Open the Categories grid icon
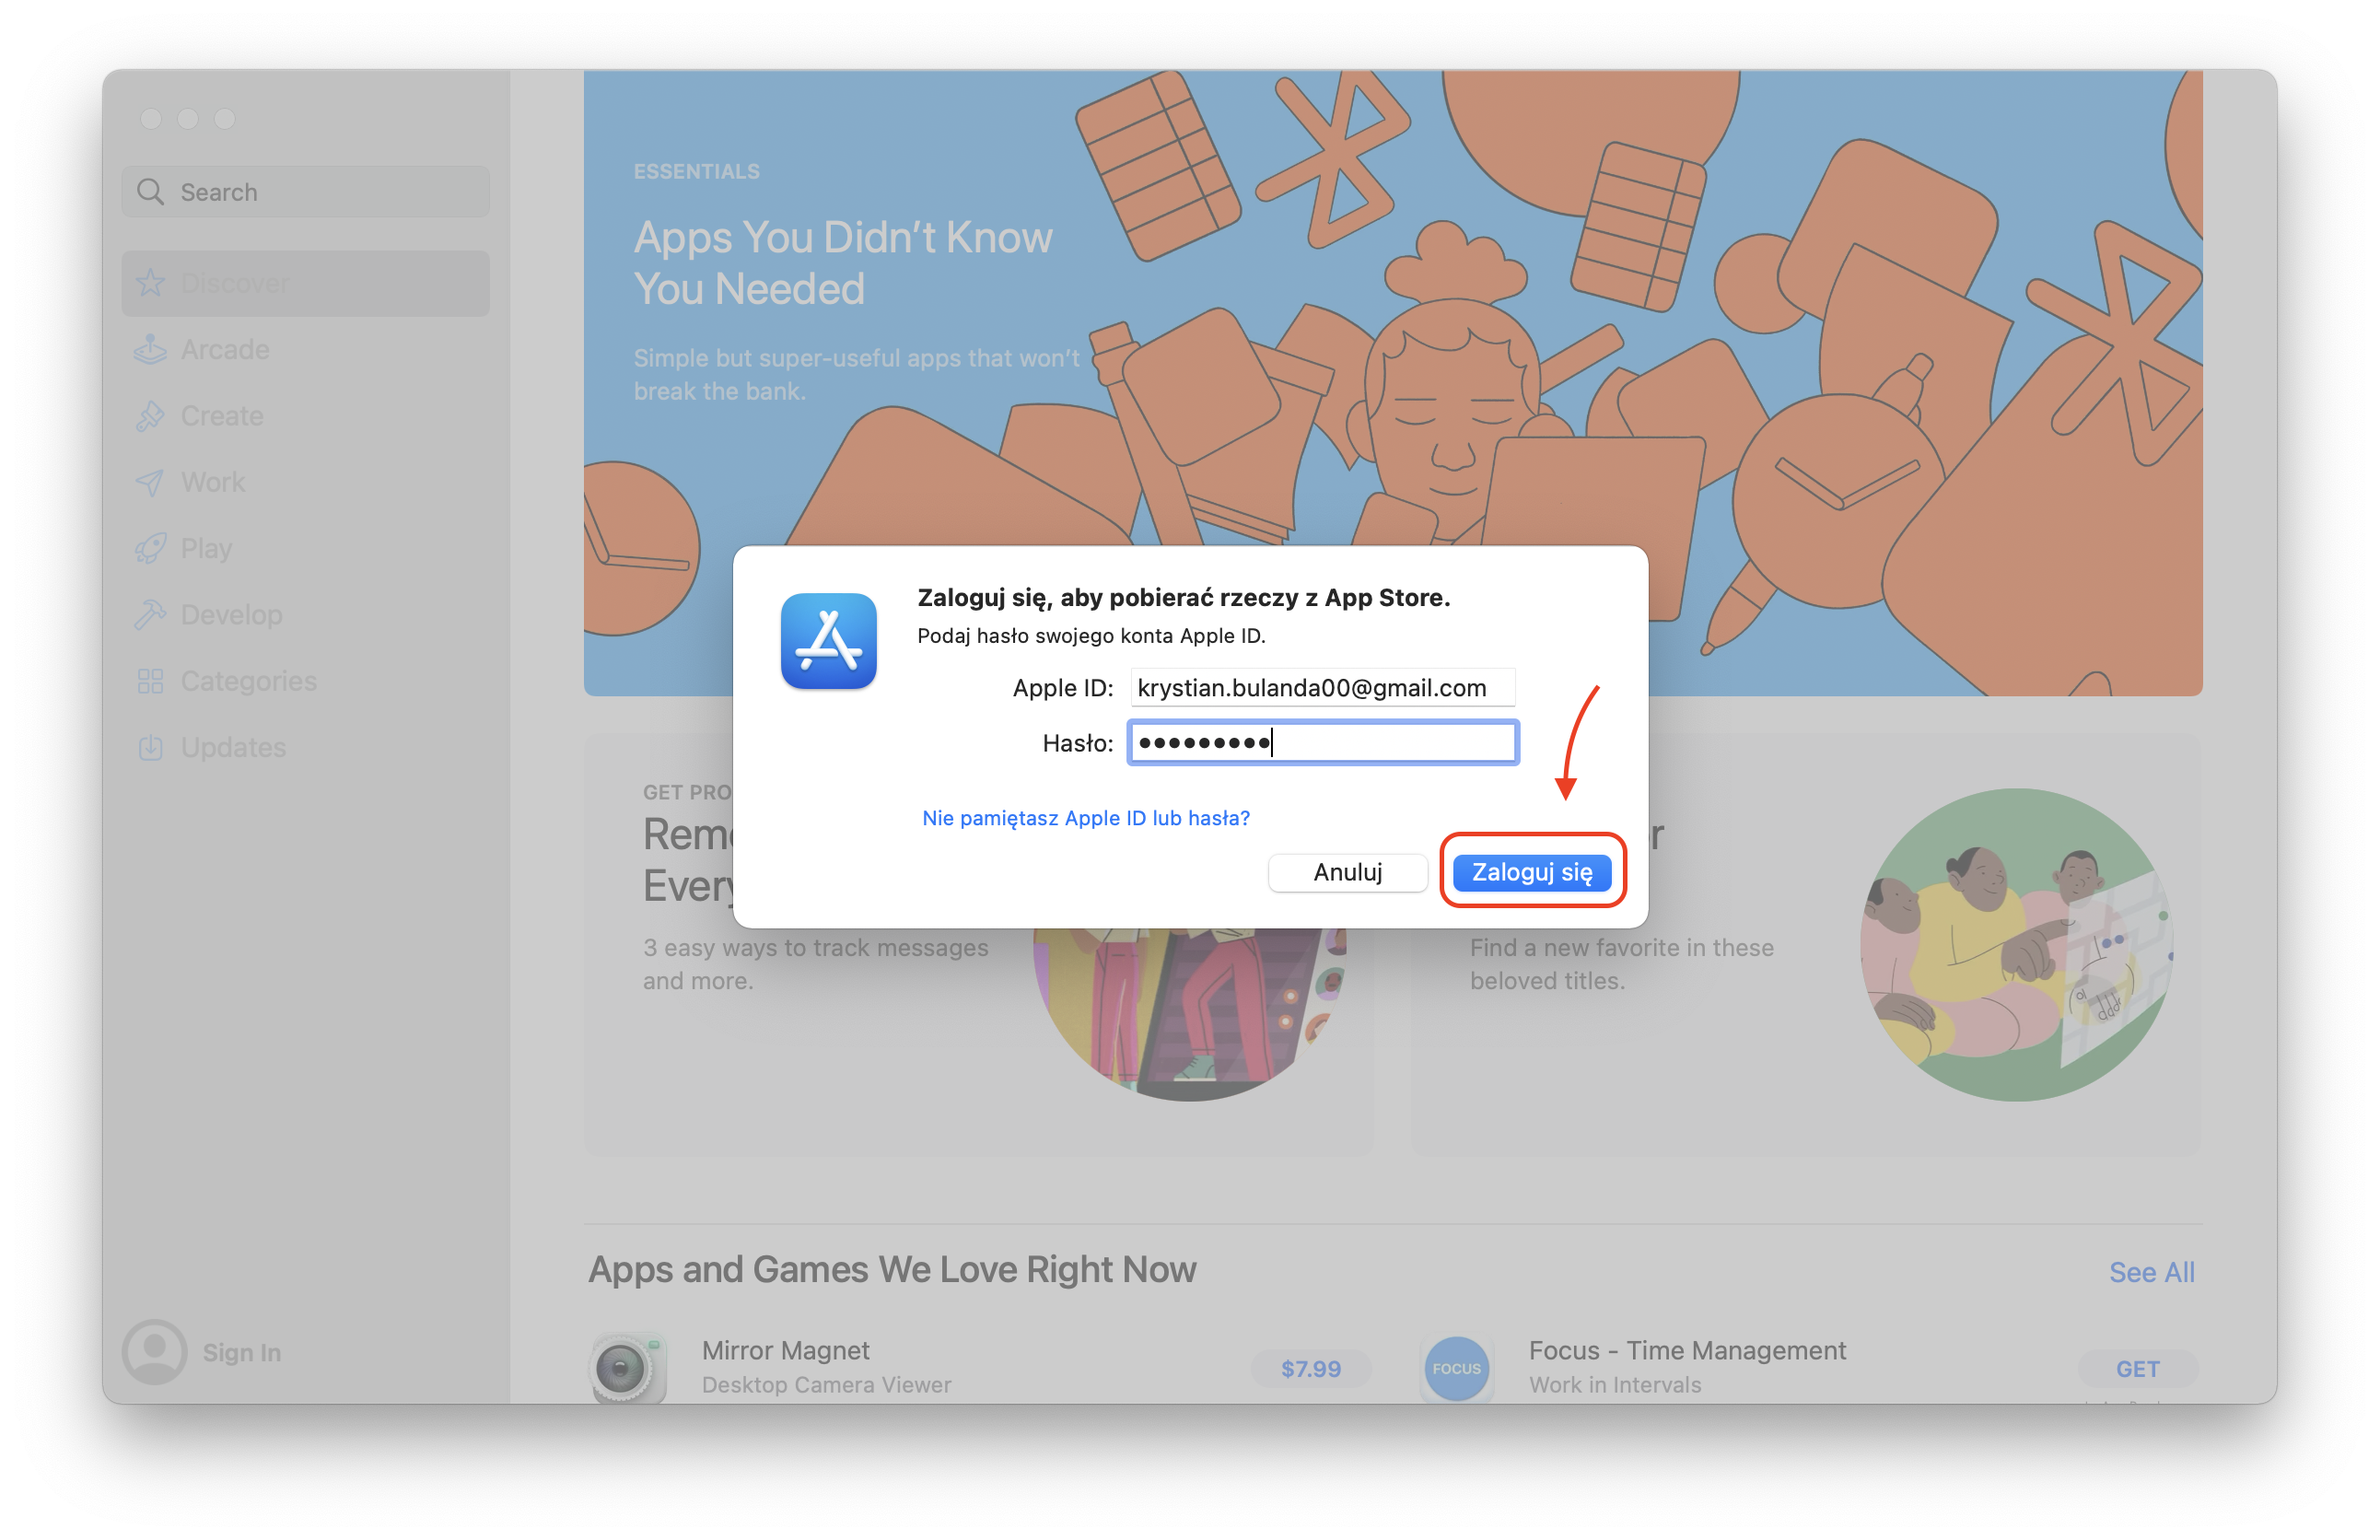Screen dimensions: 2380x1540 click(x=150, y=681)
